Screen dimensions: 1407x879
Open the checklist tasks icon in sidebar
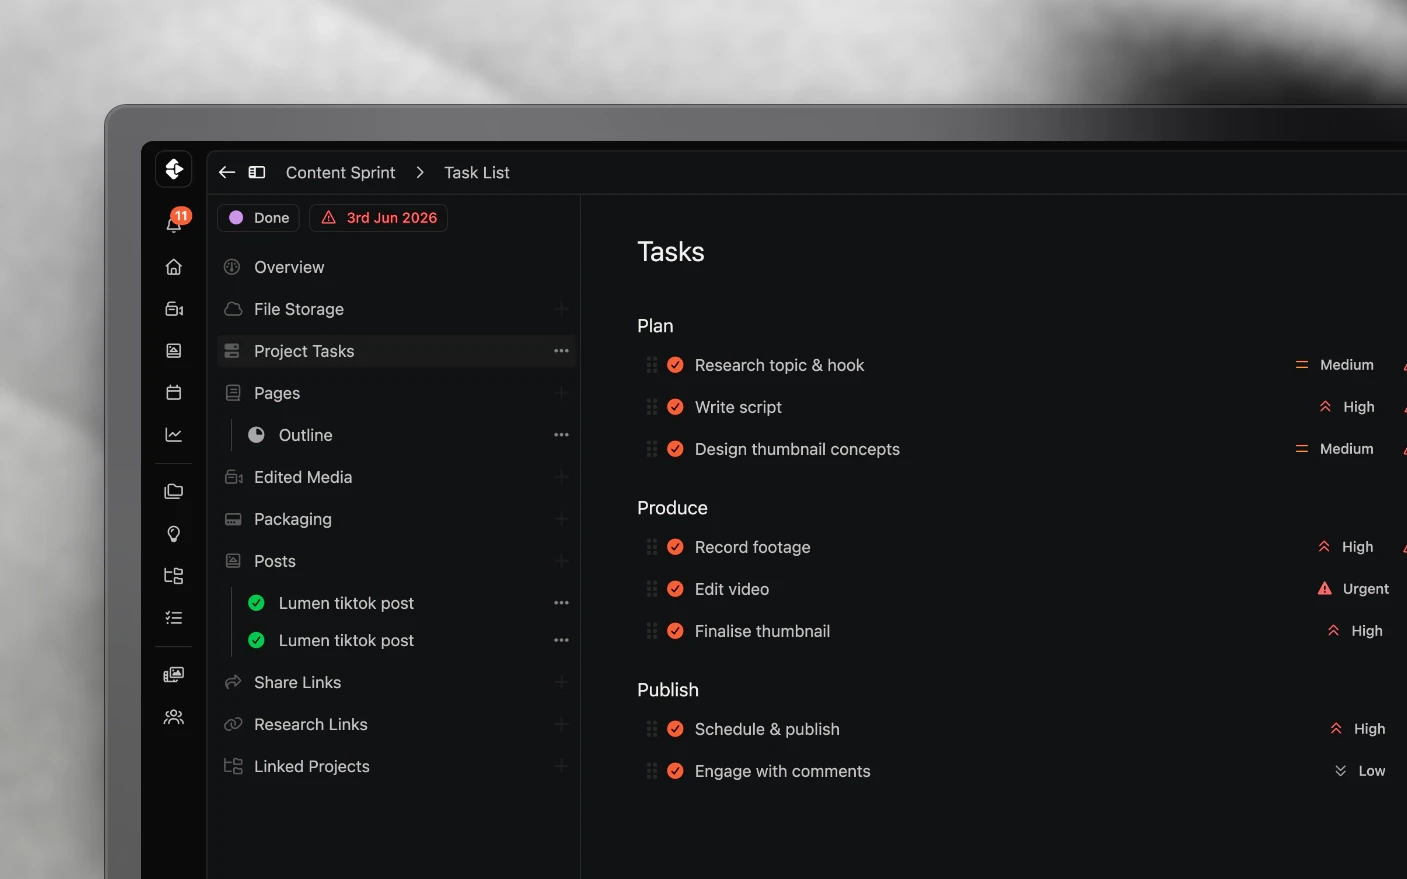pyautogui.click(x=174, y=617)
